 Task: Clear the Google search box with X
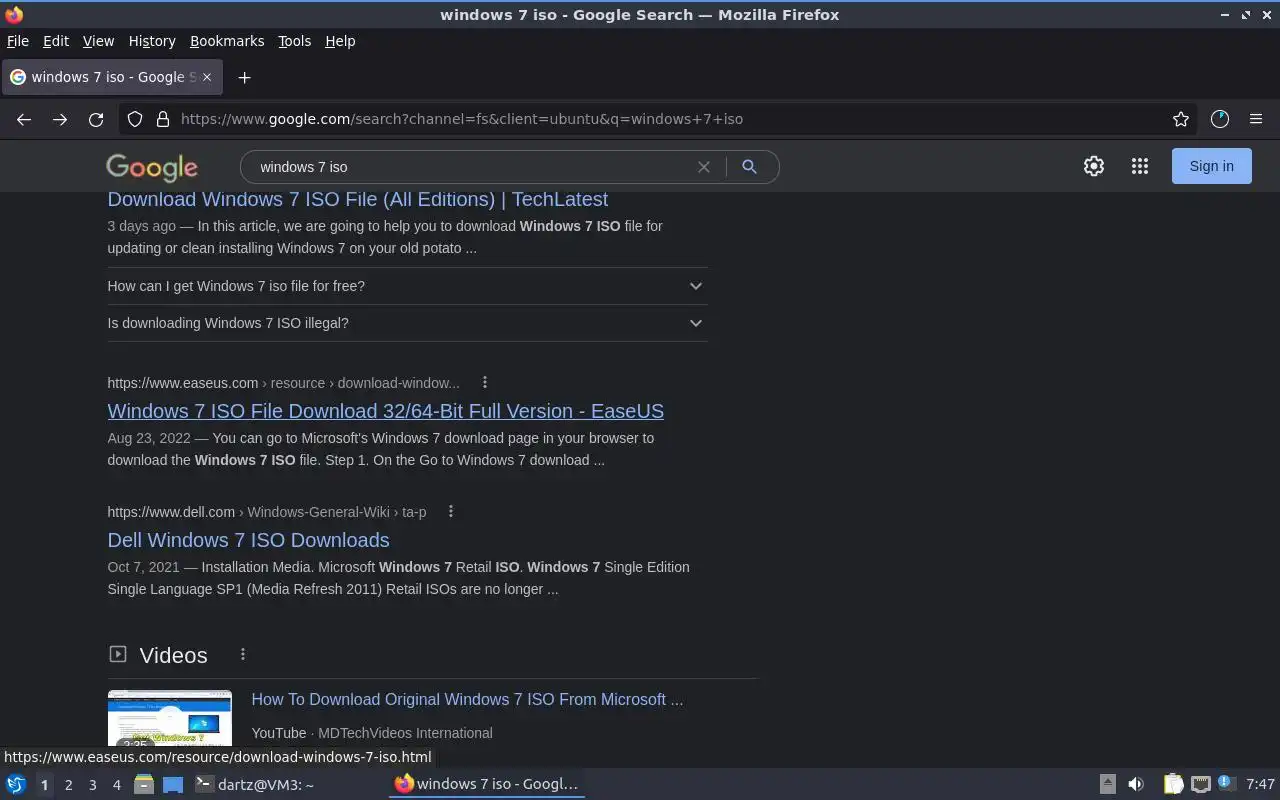pos(704,167)
